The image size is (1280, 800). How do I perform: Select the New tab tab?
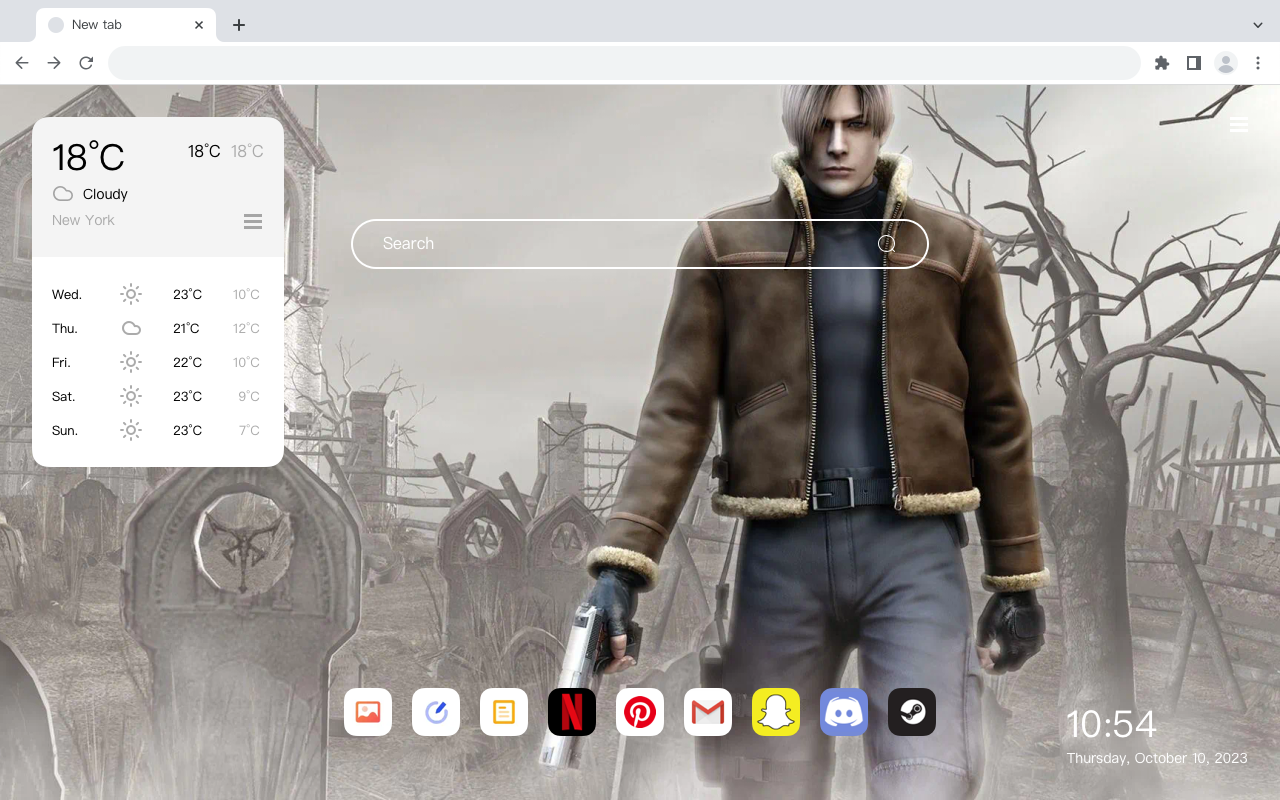coord(126,25)
